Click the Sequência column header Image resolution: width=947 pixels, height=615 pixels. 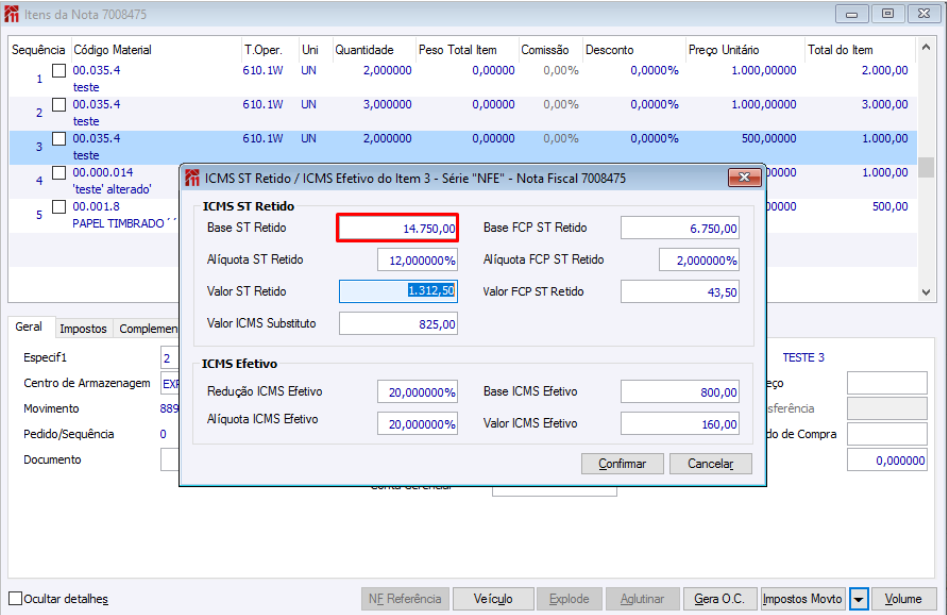[x=39, y=50]
